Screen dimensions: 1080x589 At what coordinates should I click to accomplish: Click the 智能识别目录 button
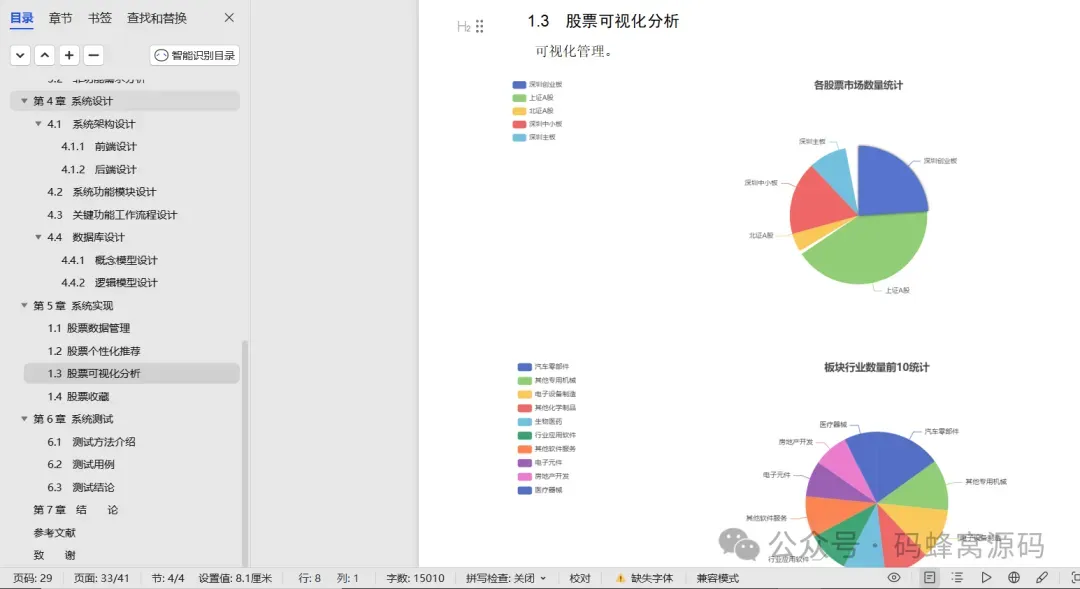195,55
